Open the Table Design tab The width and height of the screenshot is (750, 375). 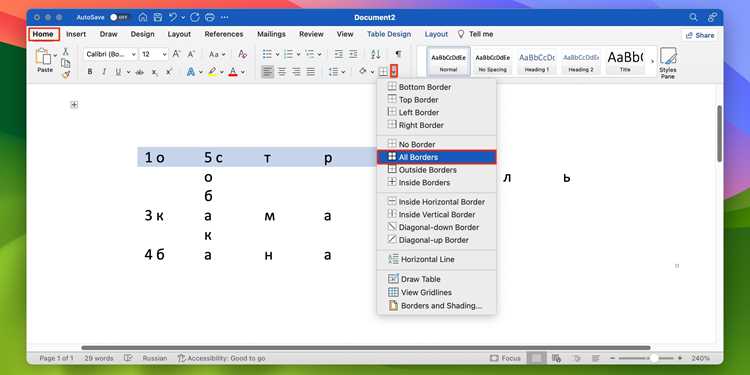point(389,34)
